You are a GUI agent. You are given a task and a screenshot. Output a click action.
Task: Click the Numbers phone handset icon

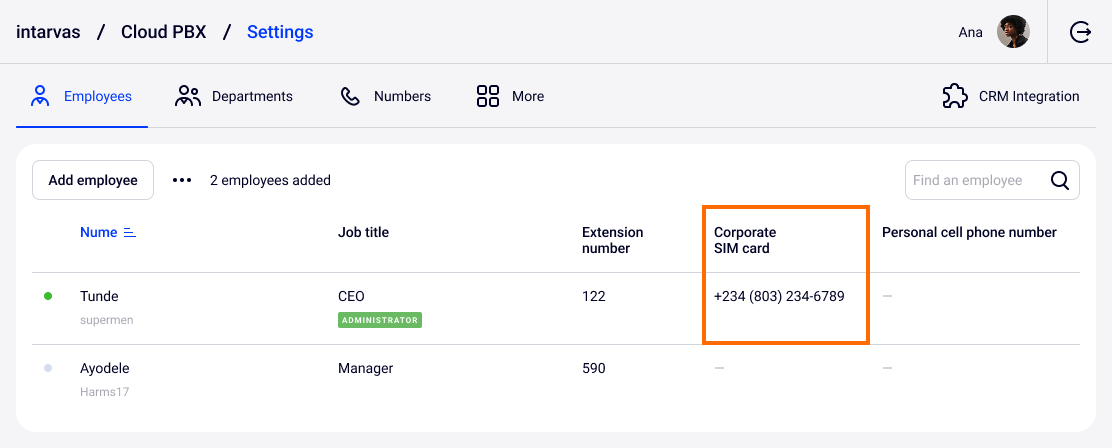[350, 96]
